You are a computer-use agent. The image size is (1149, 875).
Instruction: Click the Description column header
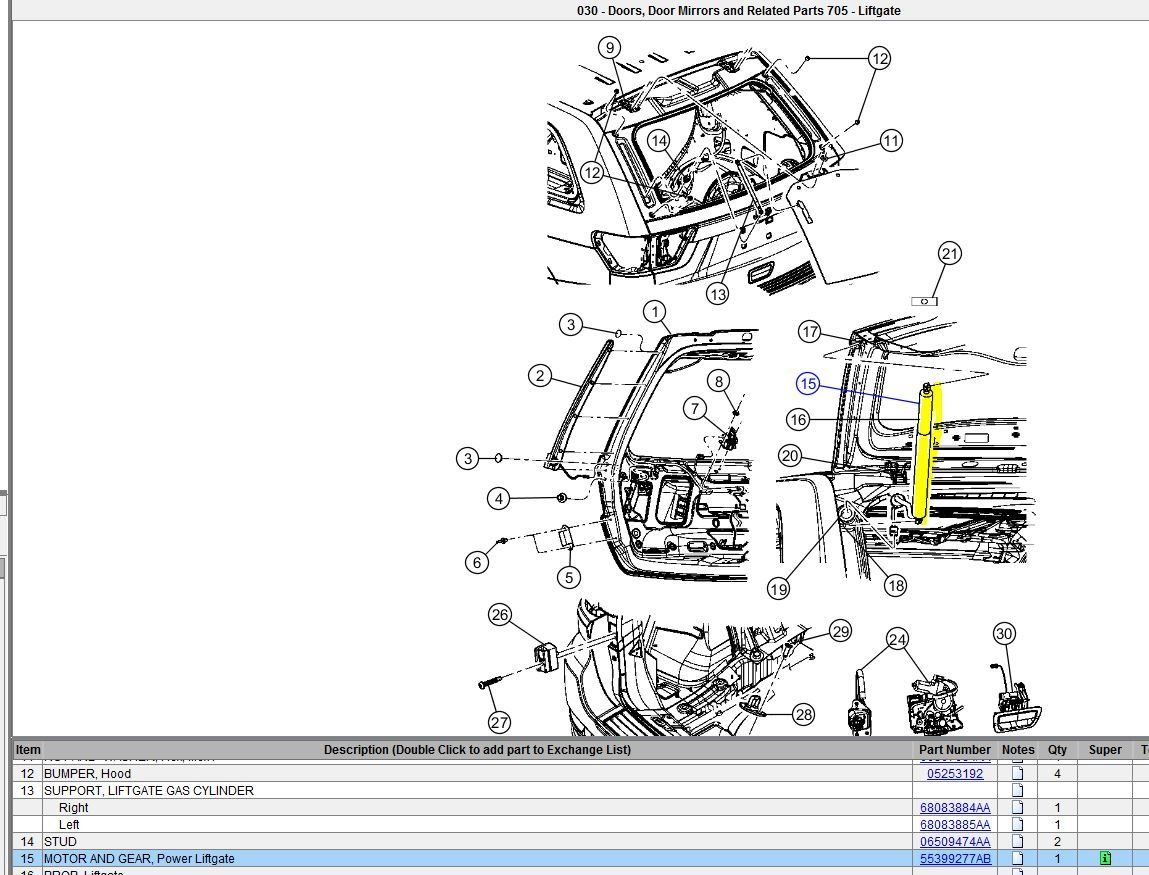coord(477,749)
